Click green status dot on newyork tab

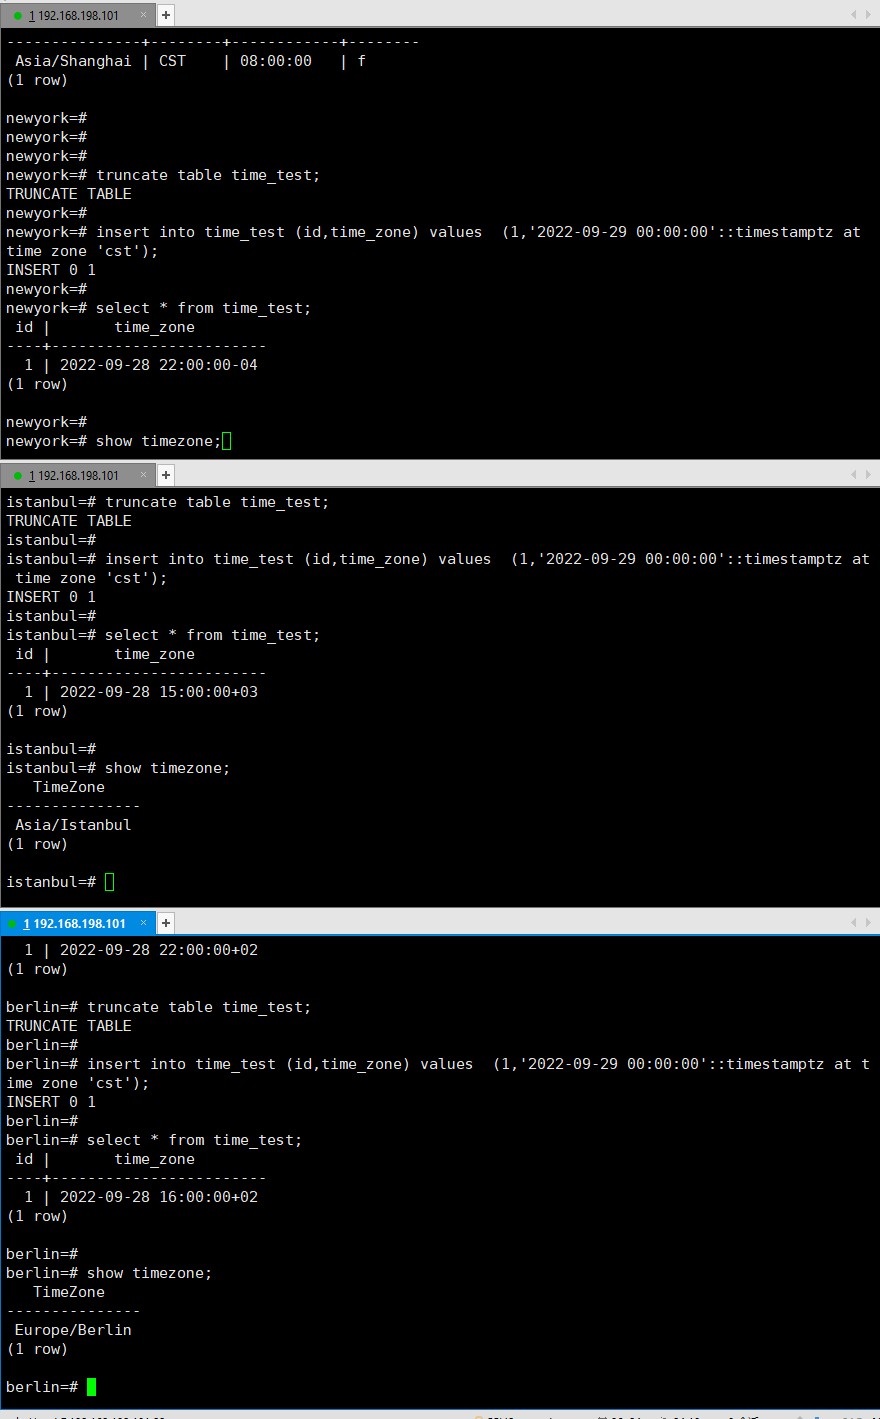pyautogui.click(x=18, y=16)
